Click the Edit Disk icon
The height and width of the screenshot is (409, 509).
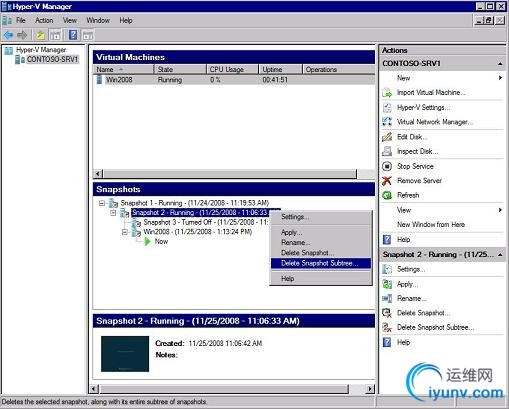tap(387, 137)
